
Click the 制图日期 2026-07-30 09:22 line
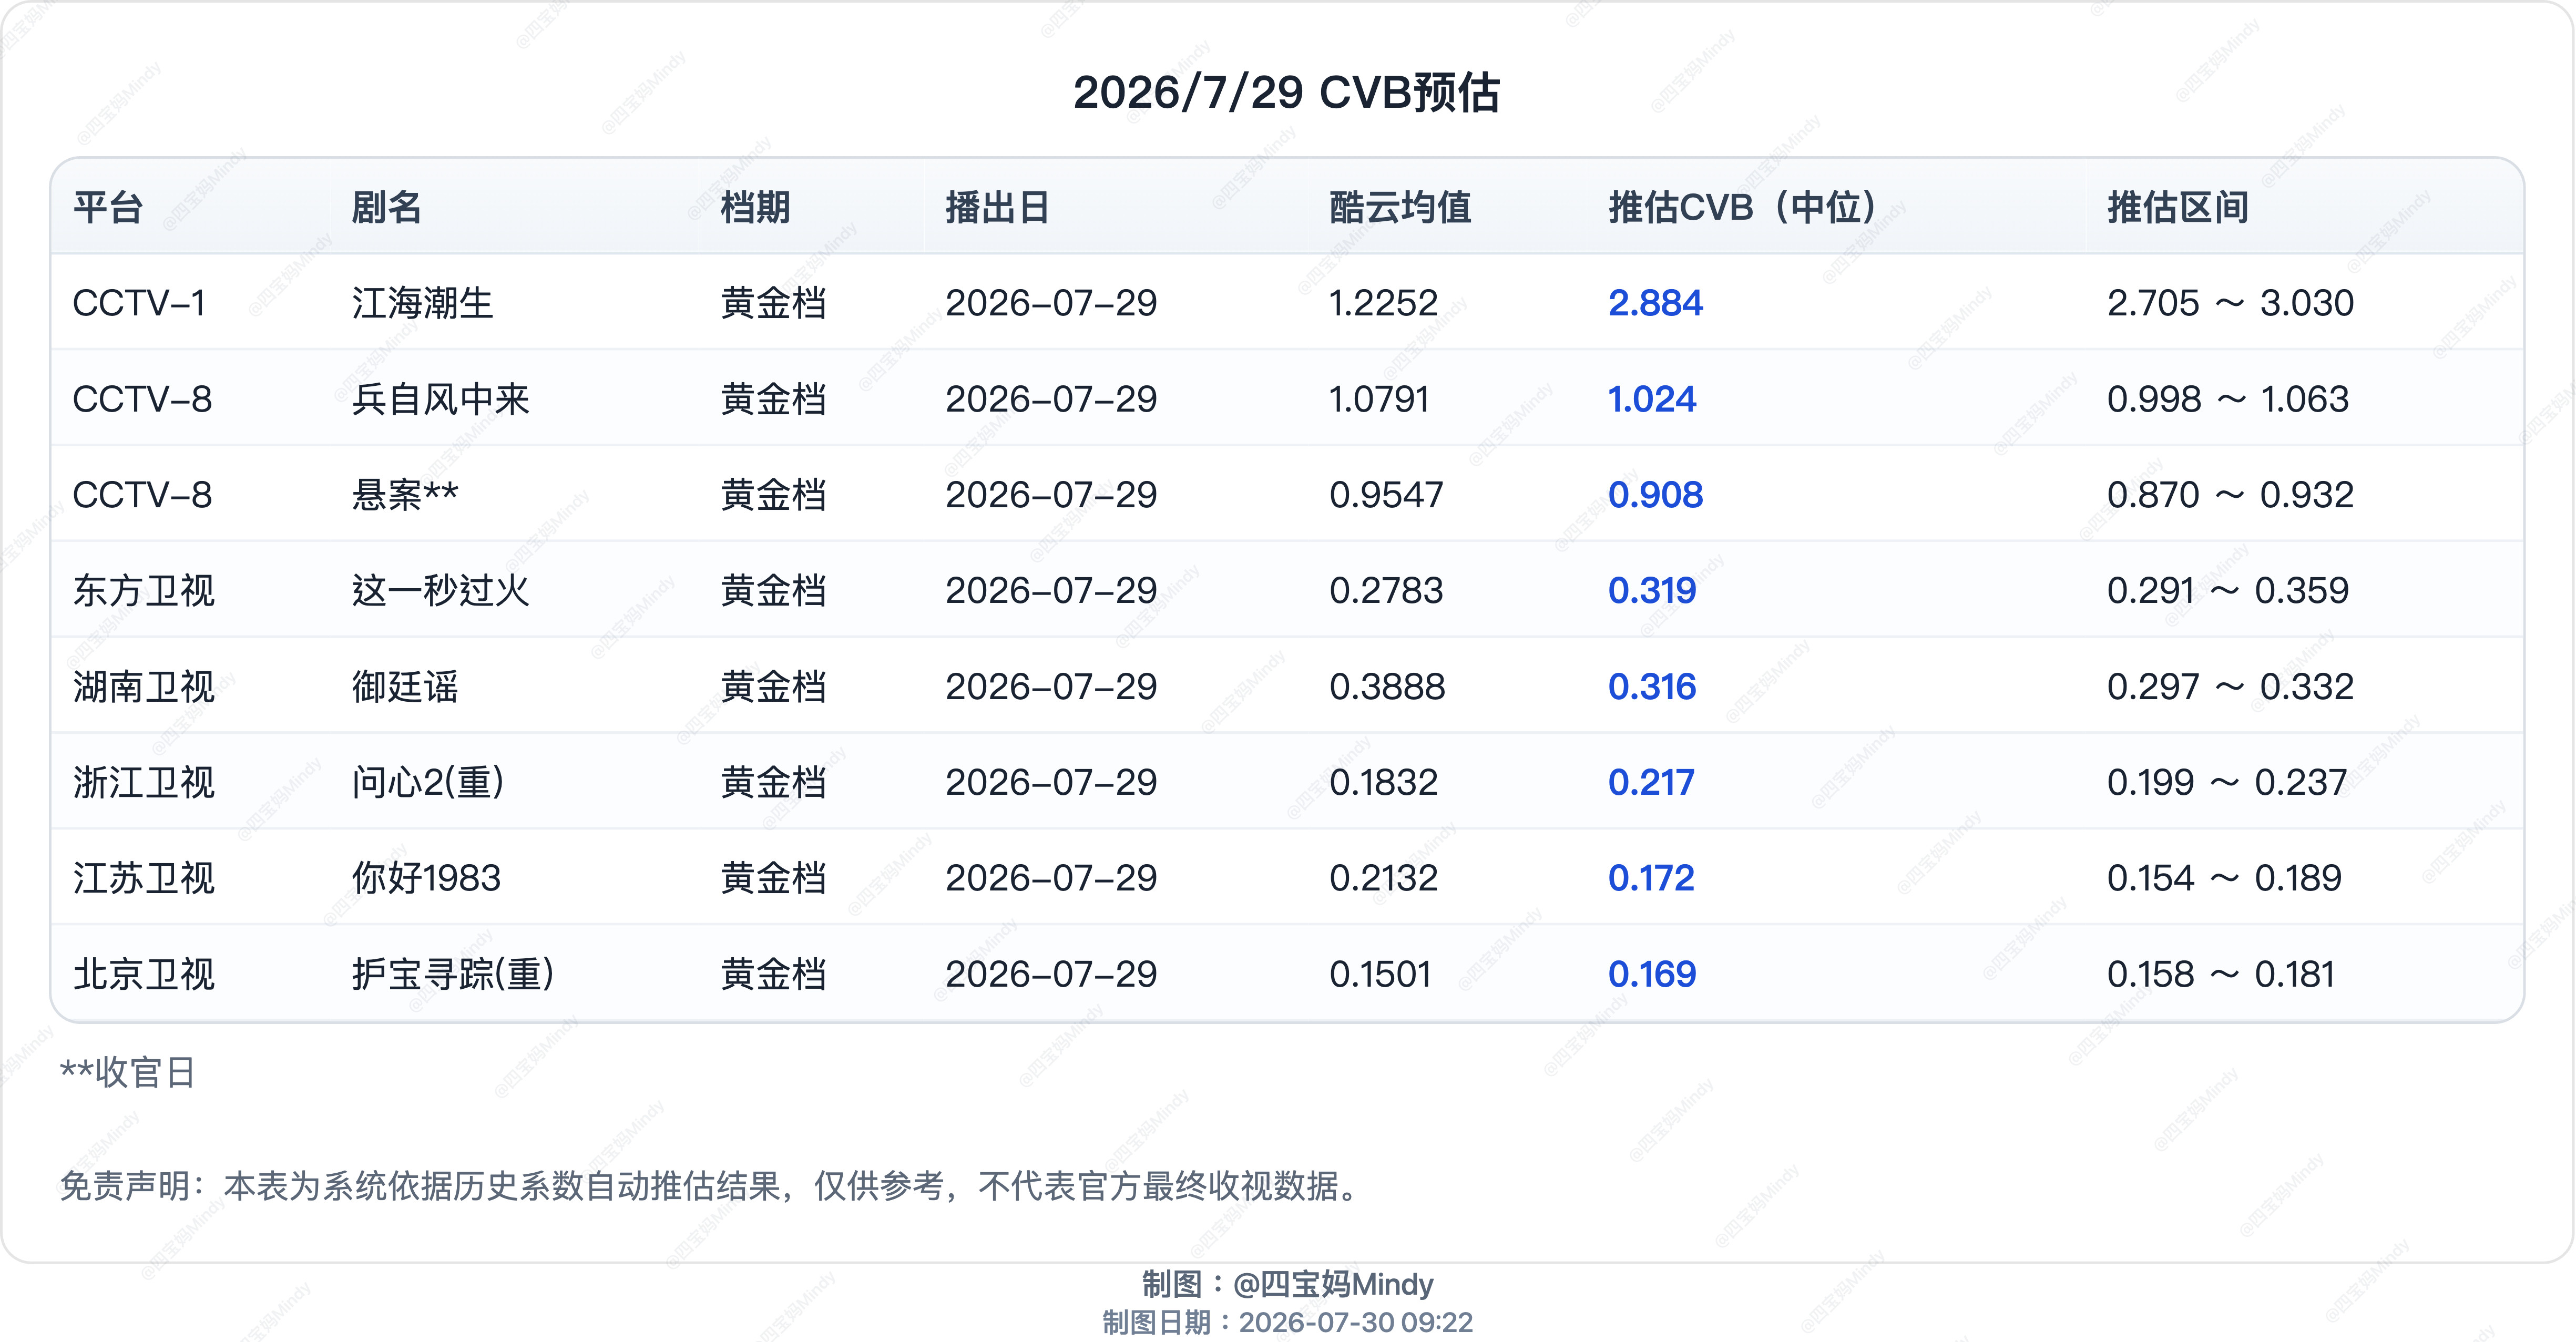(x=1288, y=1322)
